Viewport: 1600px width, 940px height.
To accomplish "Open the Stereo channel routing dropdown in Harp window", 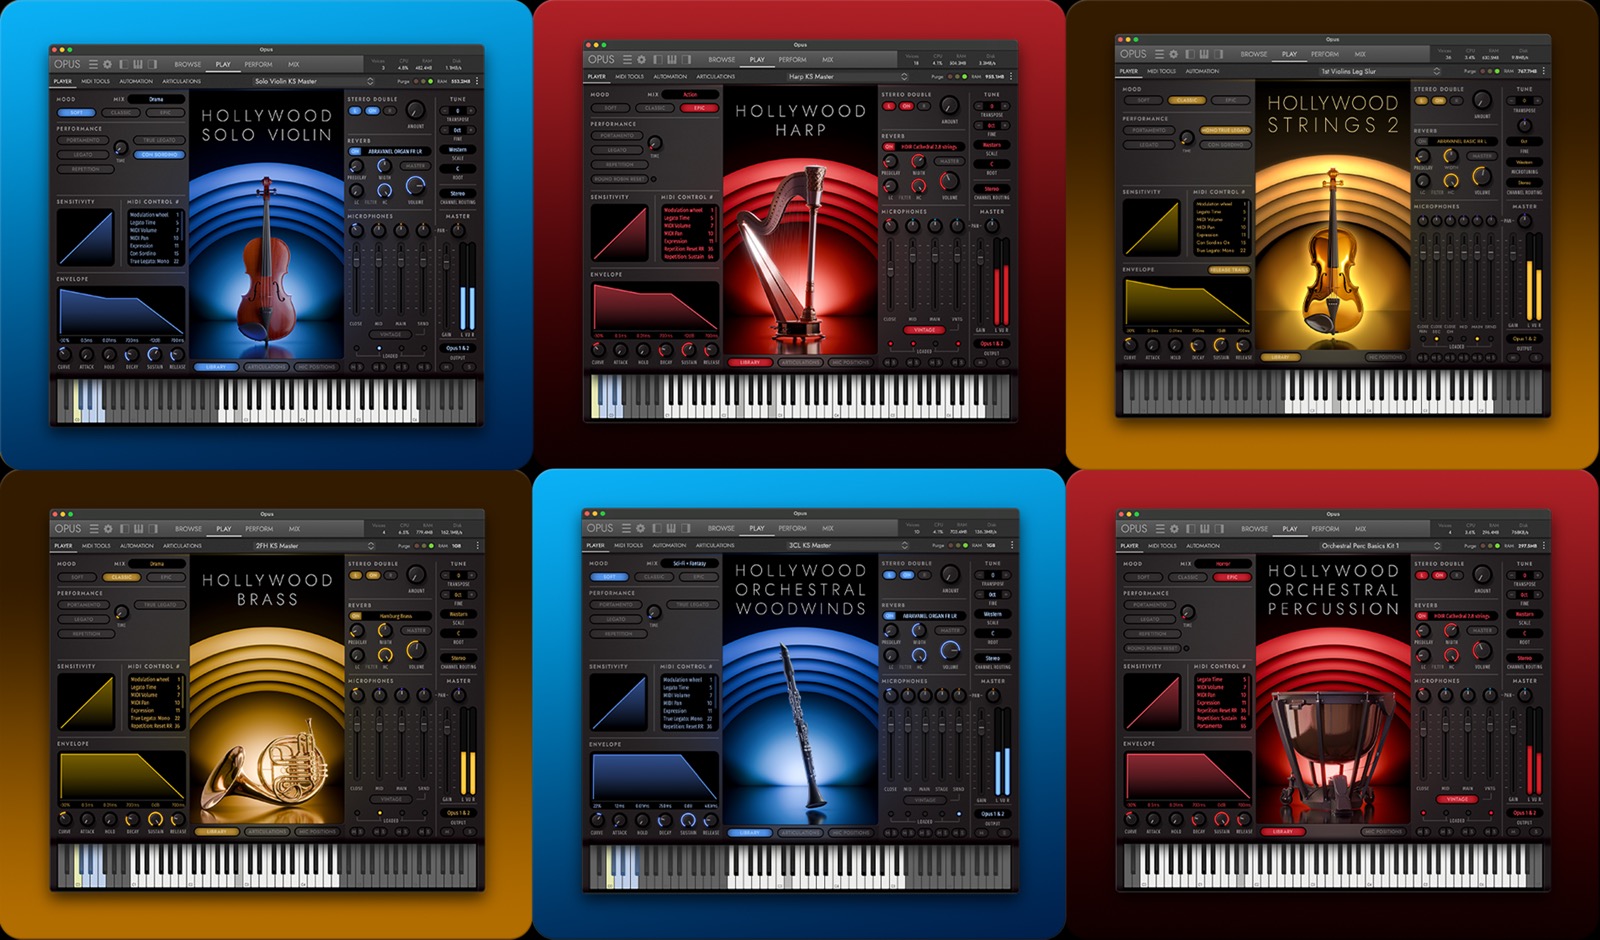I will [x=992, y=189].
